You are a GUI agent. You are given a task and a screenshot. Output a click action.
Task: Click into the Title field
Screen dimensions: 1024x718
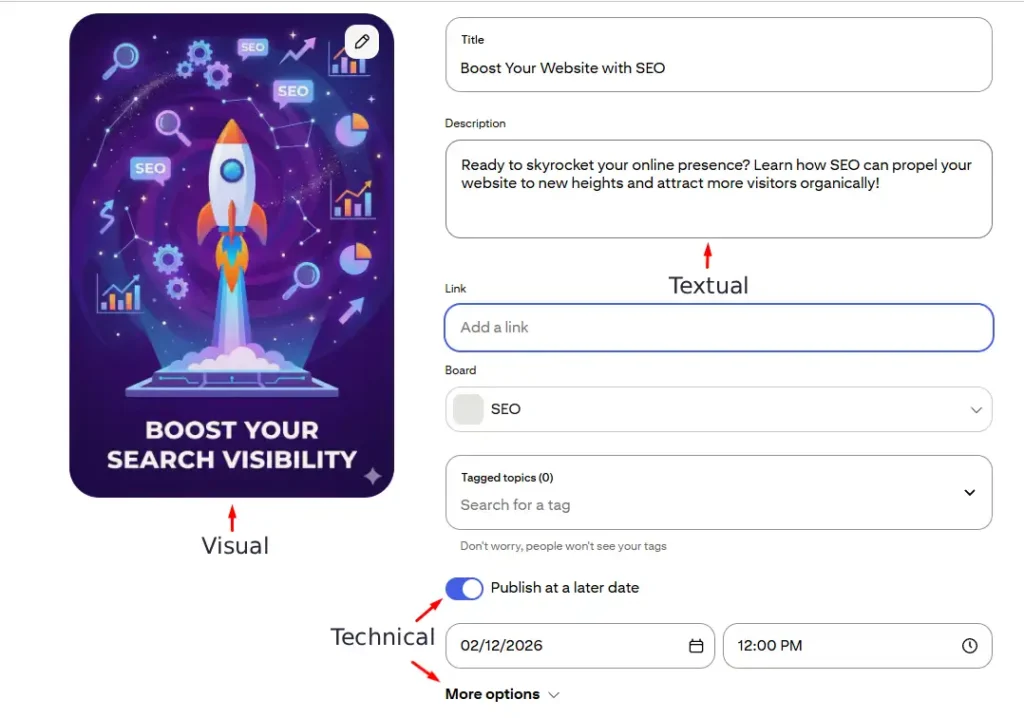click(718, 68)
